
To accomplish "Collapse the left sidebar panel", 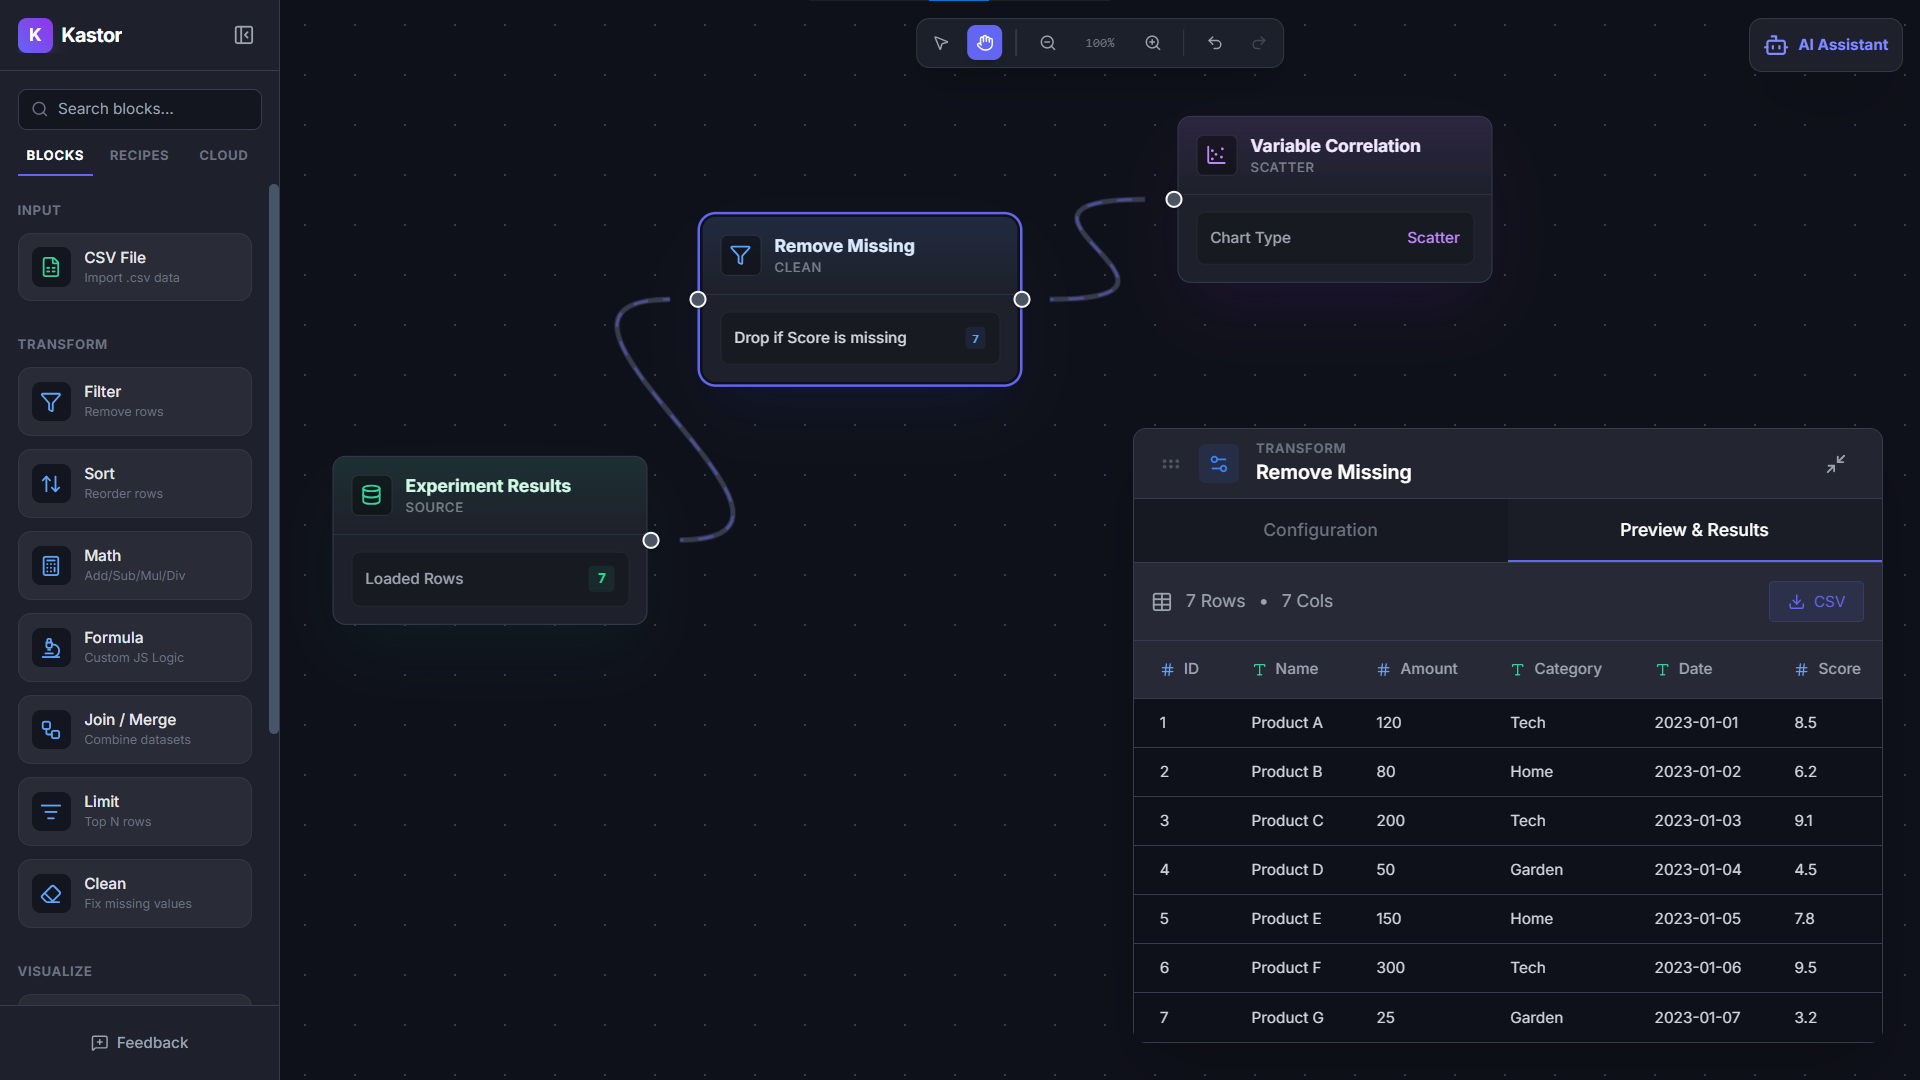I will click(x=243, y=34).
